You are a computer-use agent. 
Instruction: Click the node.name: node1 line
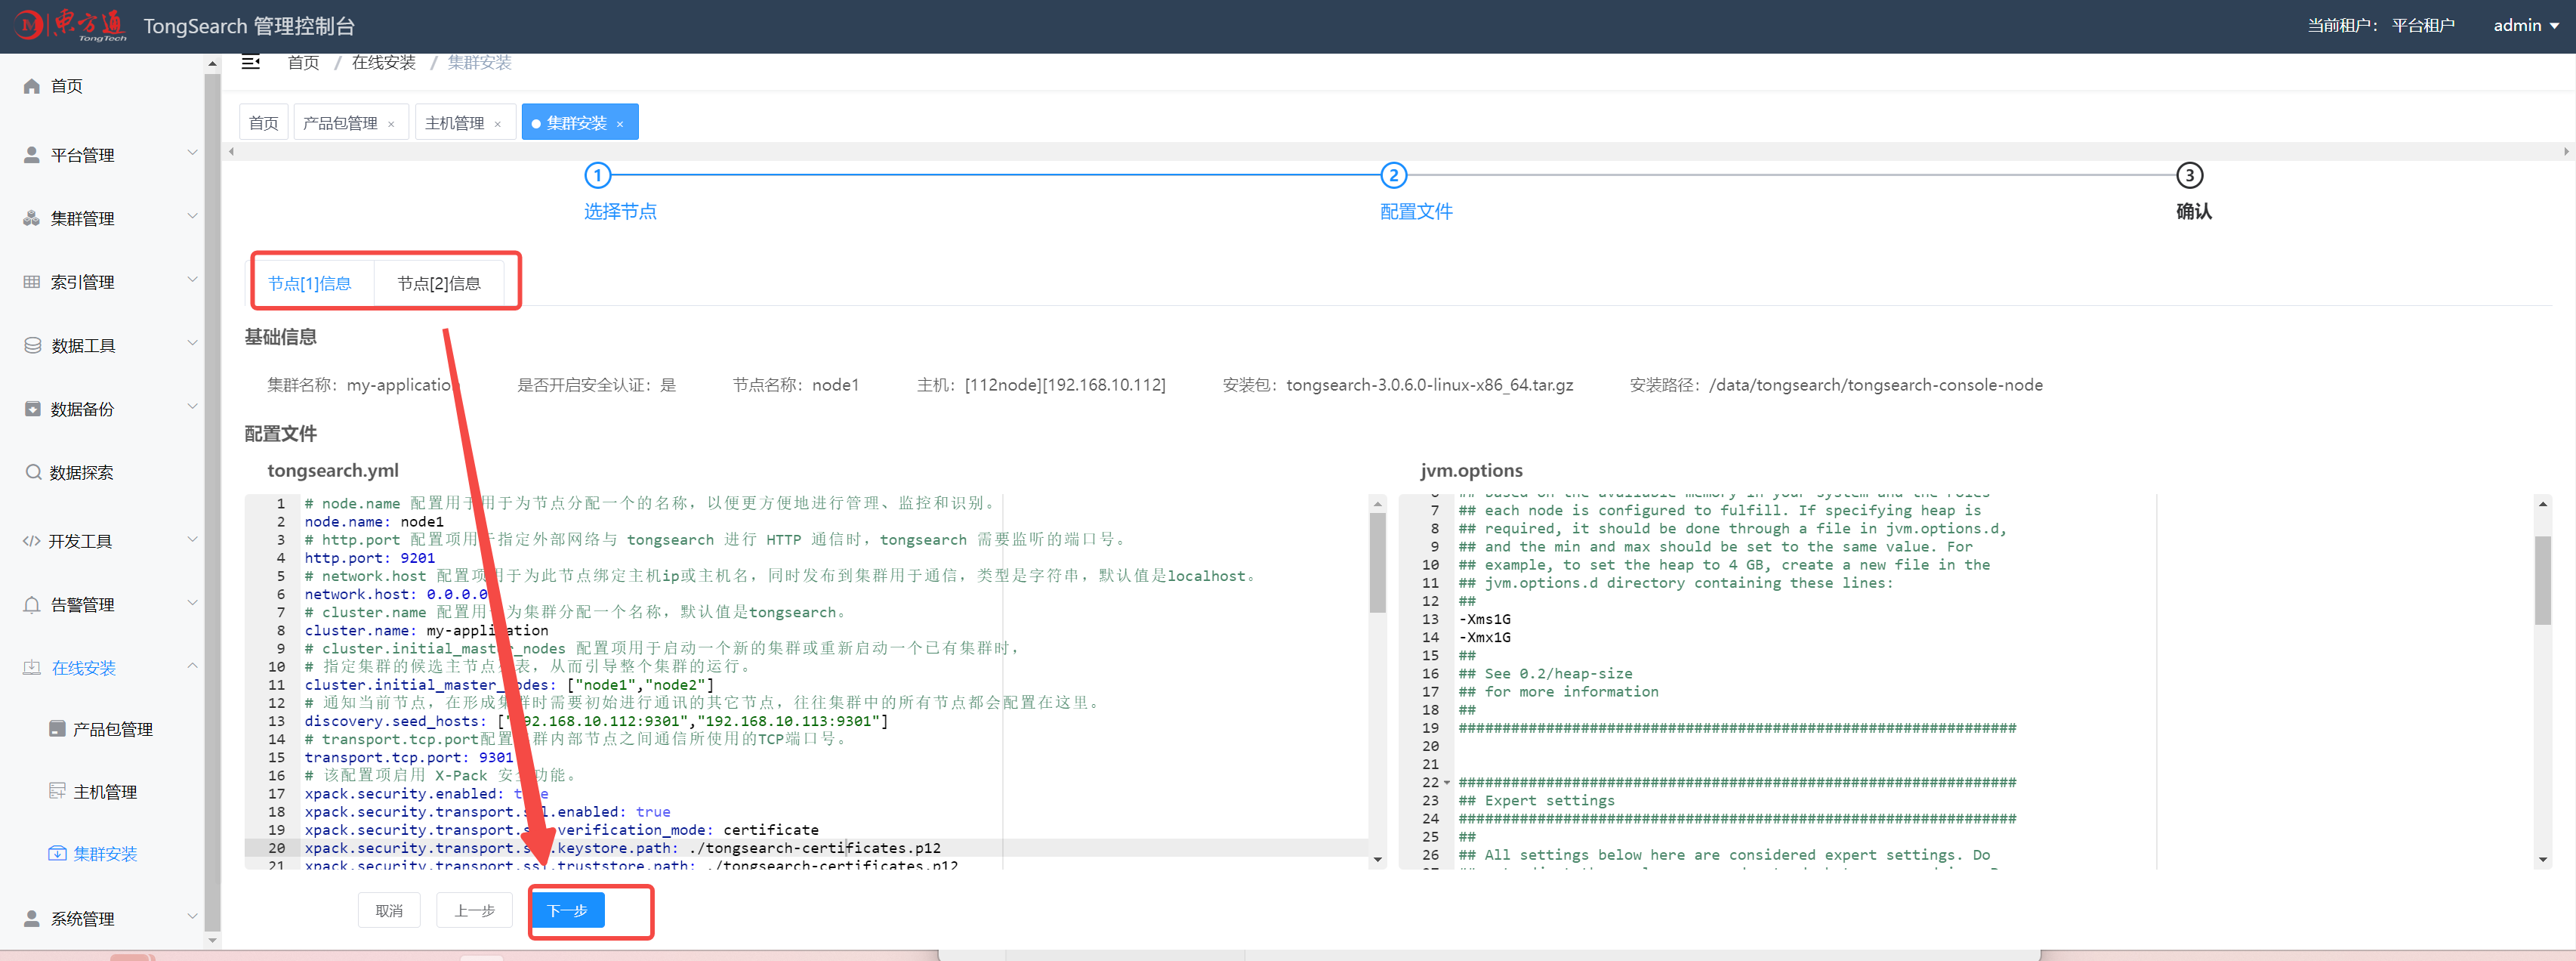click(x=373, y=521)
